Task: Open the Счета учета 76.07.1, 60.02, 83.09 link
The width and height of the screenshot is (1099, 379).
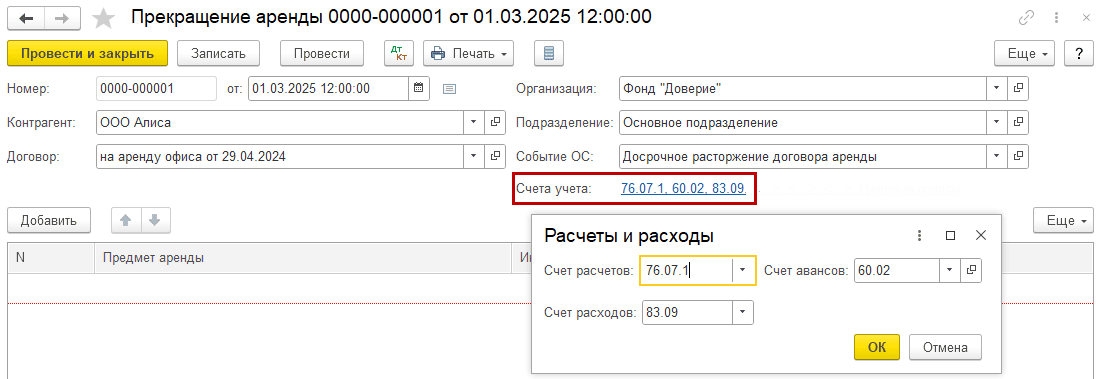Action: coord(683,188)
